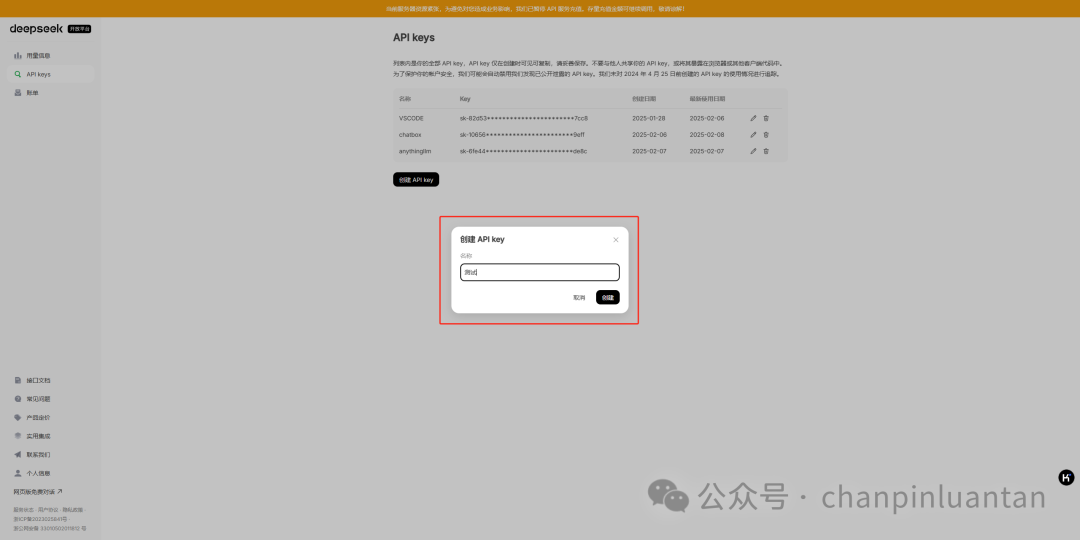
Task: Click the key value starting sk-6fe44
Action: [x=523, y=152]
